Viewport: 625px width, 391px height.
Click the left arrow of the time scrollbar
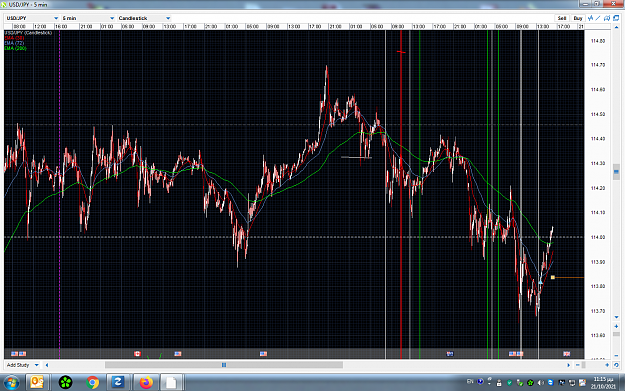click(x=47, y=365)
